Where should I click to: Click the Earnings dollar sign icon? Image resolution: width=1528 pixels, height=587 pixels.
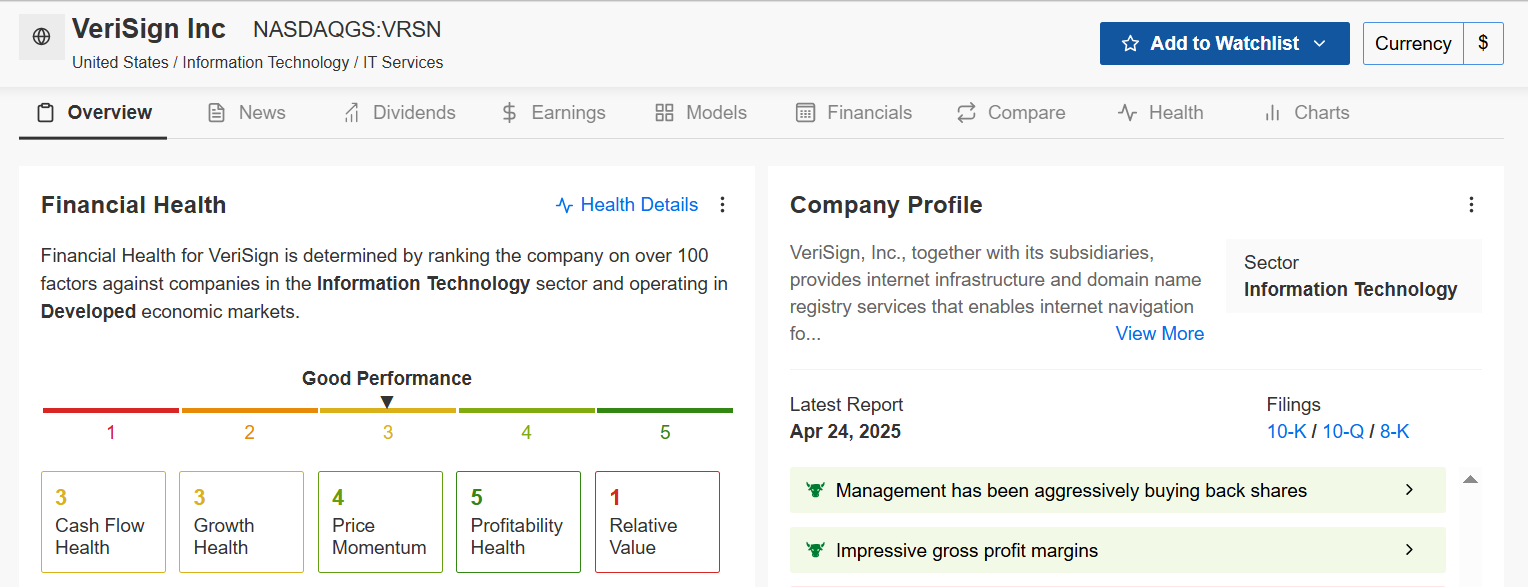[509, 113]
